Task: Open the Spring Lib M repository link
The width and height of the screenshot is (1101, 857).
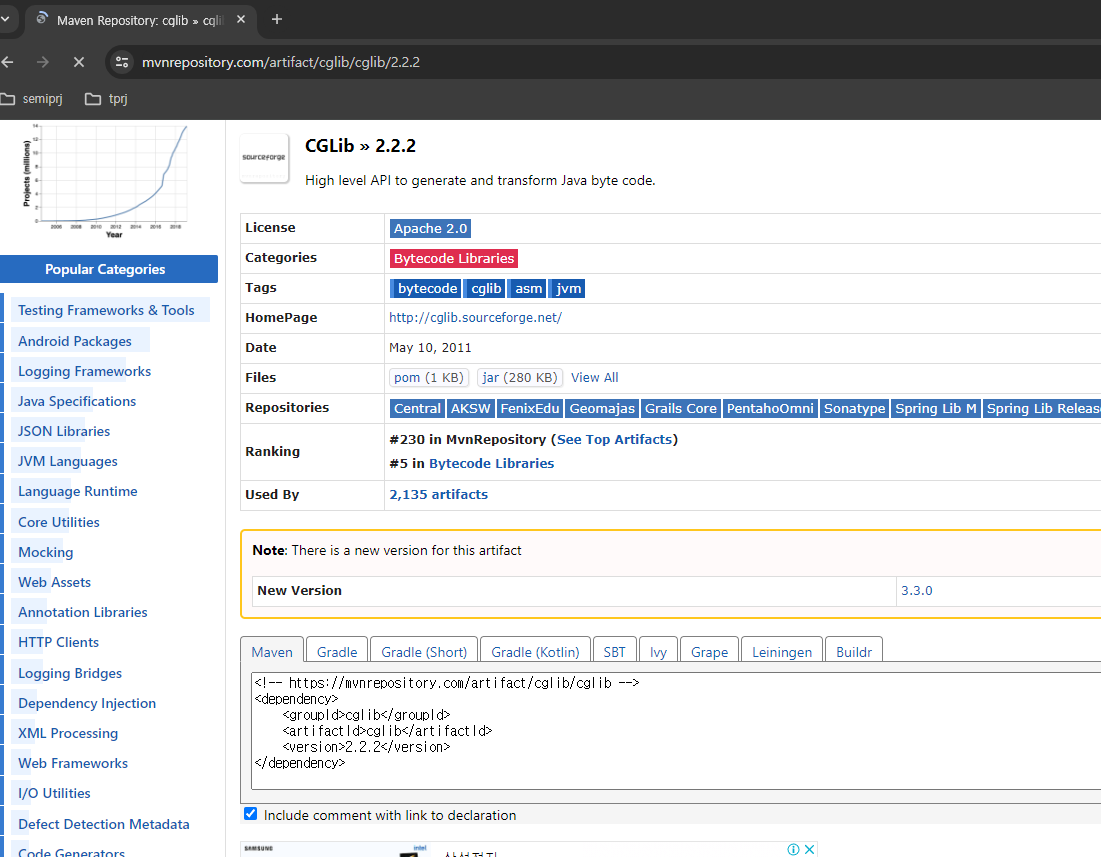Action: pyautogui.click(x=936, y=408)
